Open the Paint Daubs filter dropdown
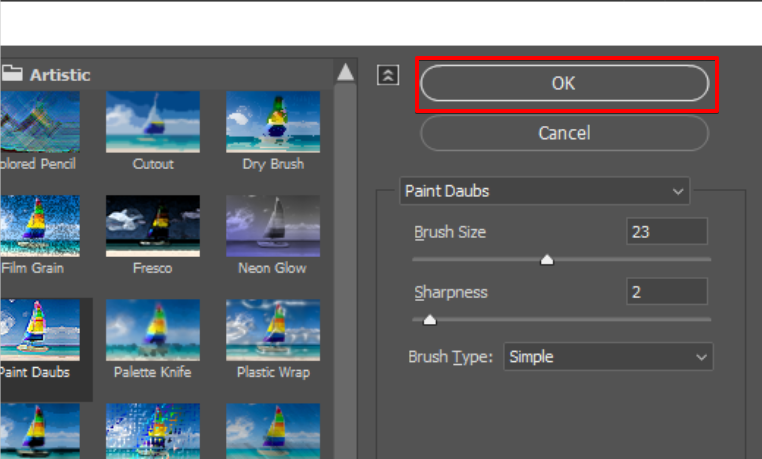This screenshot has height=459, width=762. tap(544, 191)
